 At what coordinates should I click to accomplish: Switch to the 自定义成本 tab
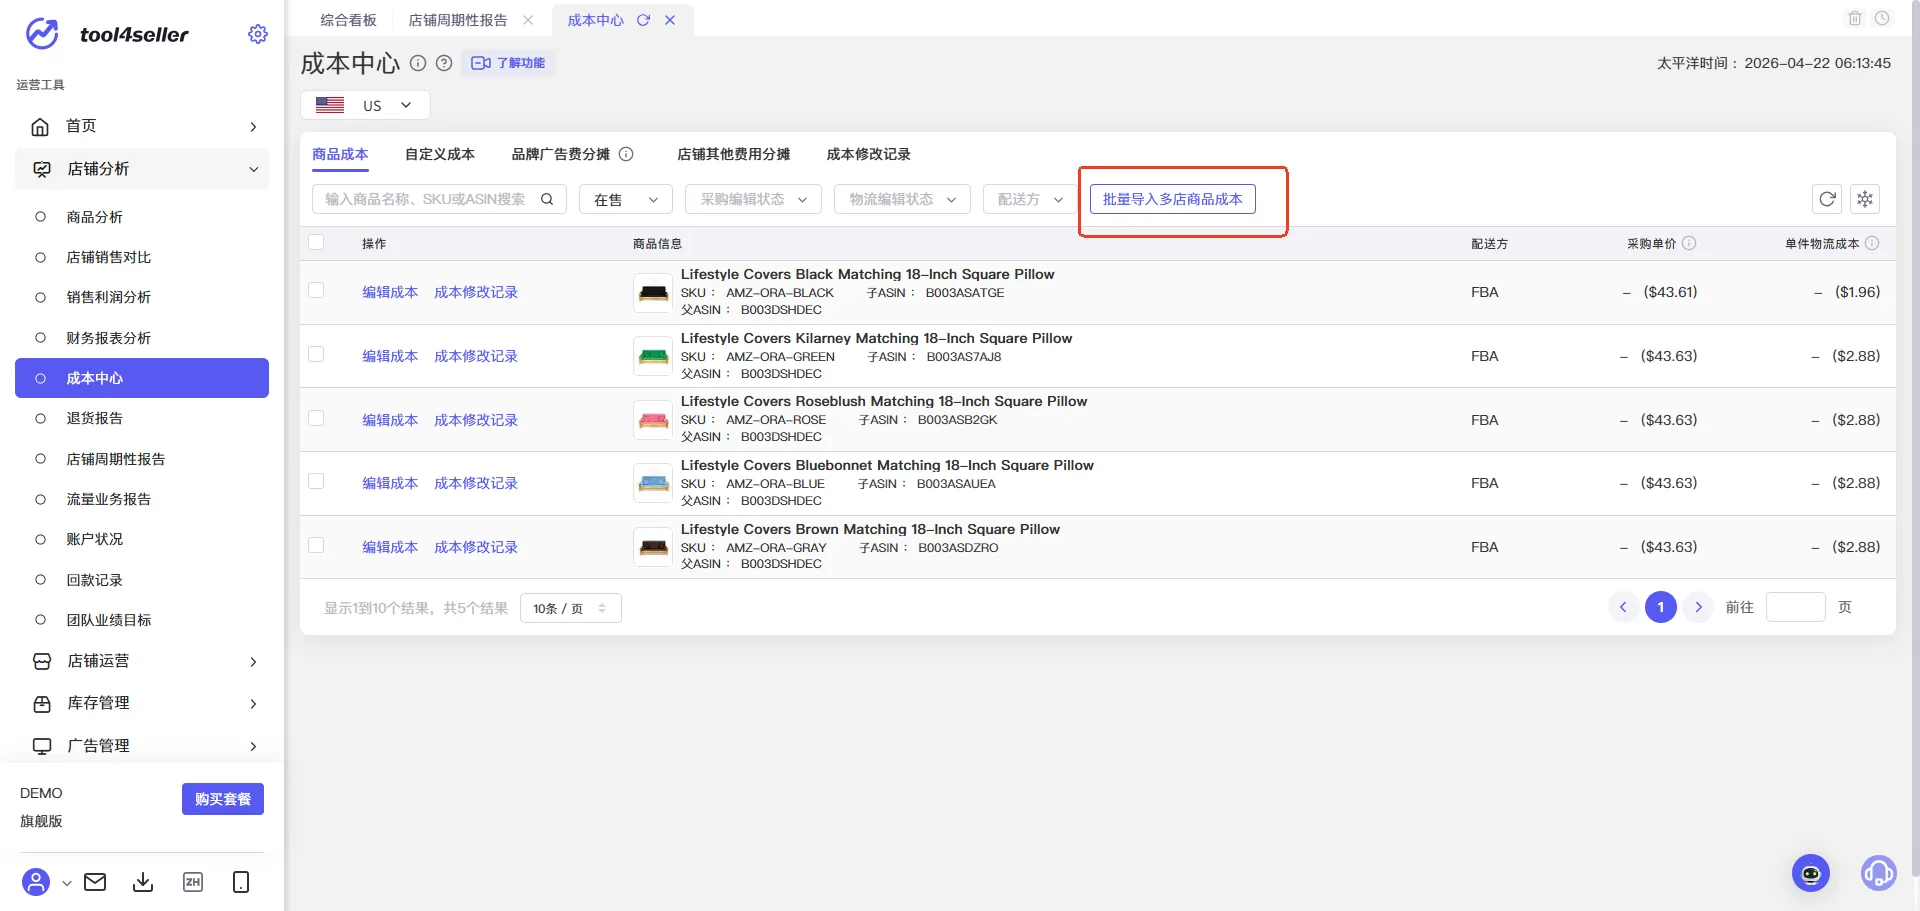(x=440, y=154)
